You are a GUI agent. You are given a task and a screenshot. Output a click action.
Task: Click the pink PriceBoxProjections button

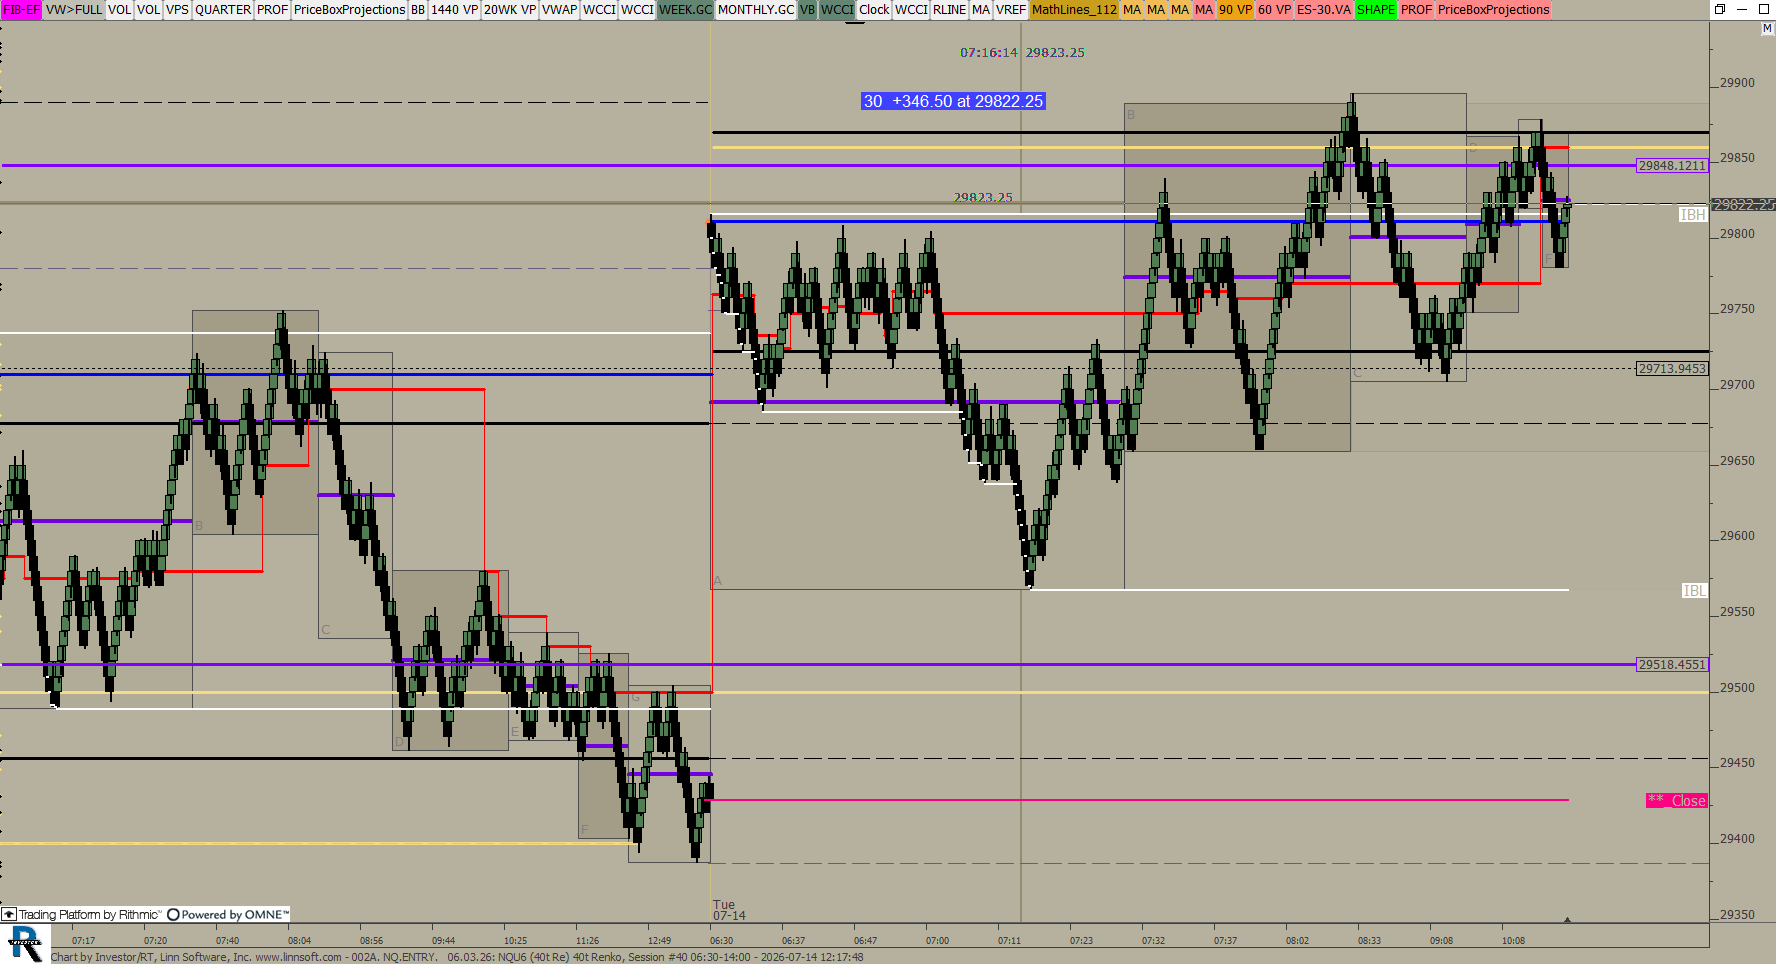click(x=1494, y=9)
